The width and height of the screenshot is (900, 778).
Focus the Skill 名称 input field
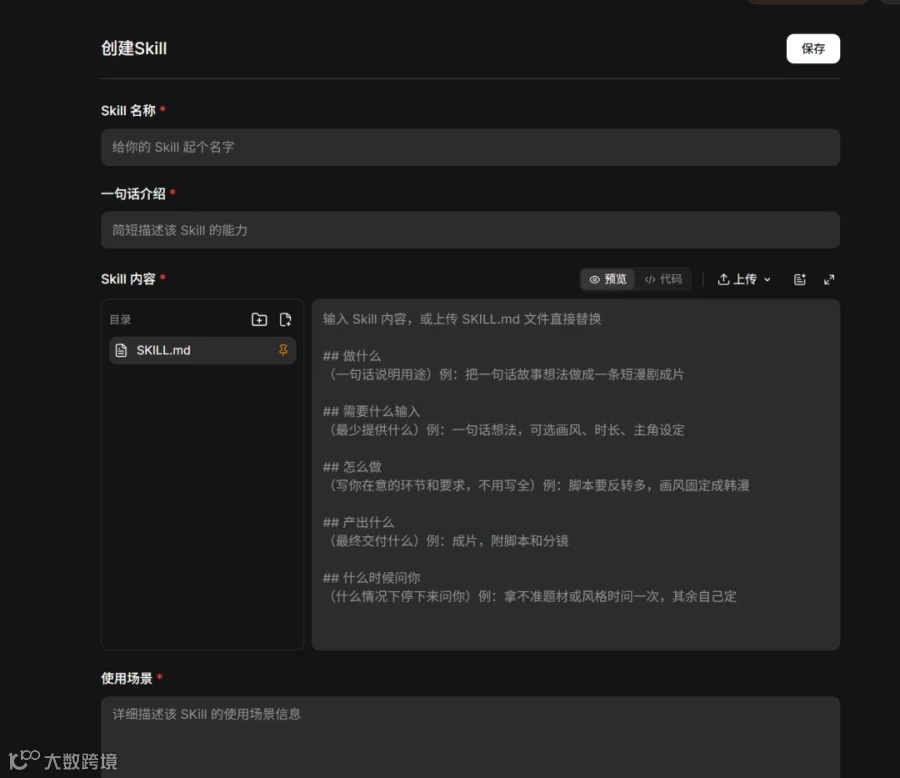[x=470, y=148]
